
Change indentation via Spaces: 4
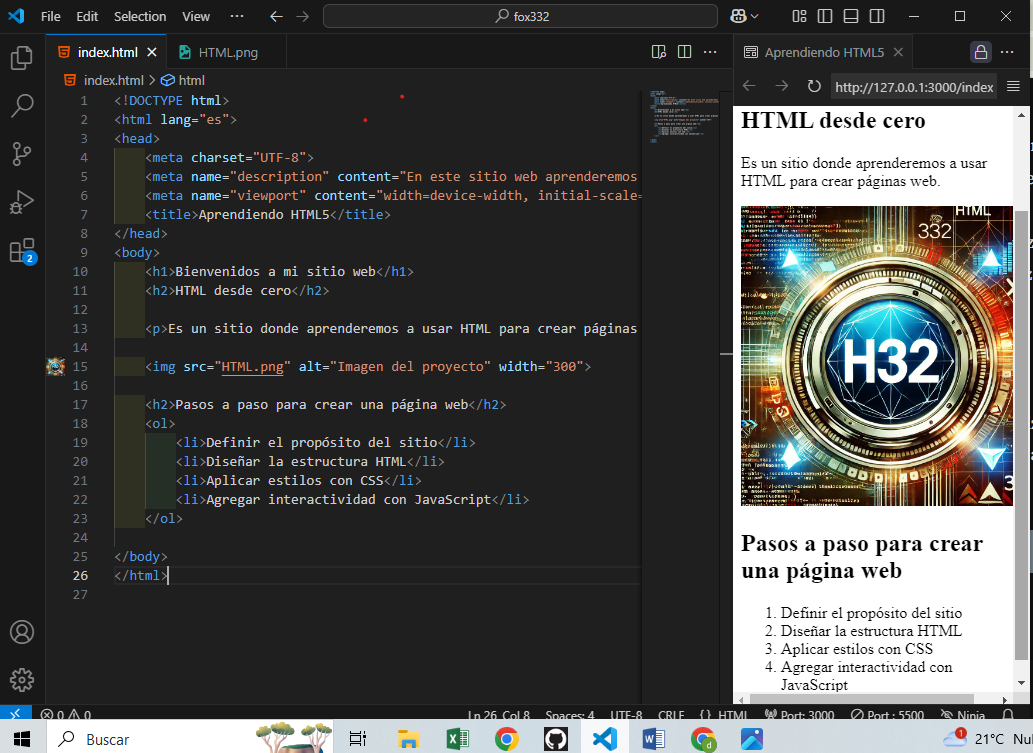pyautogui.click(x=569, y=714)
